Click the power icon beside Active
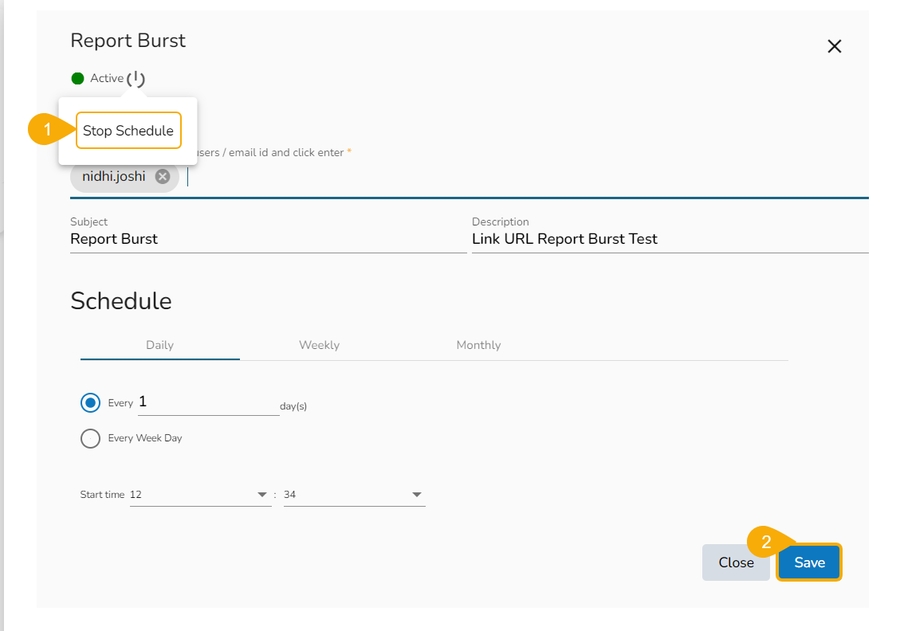This screenshot has width=900, height=631. click(x=136, y=78)
